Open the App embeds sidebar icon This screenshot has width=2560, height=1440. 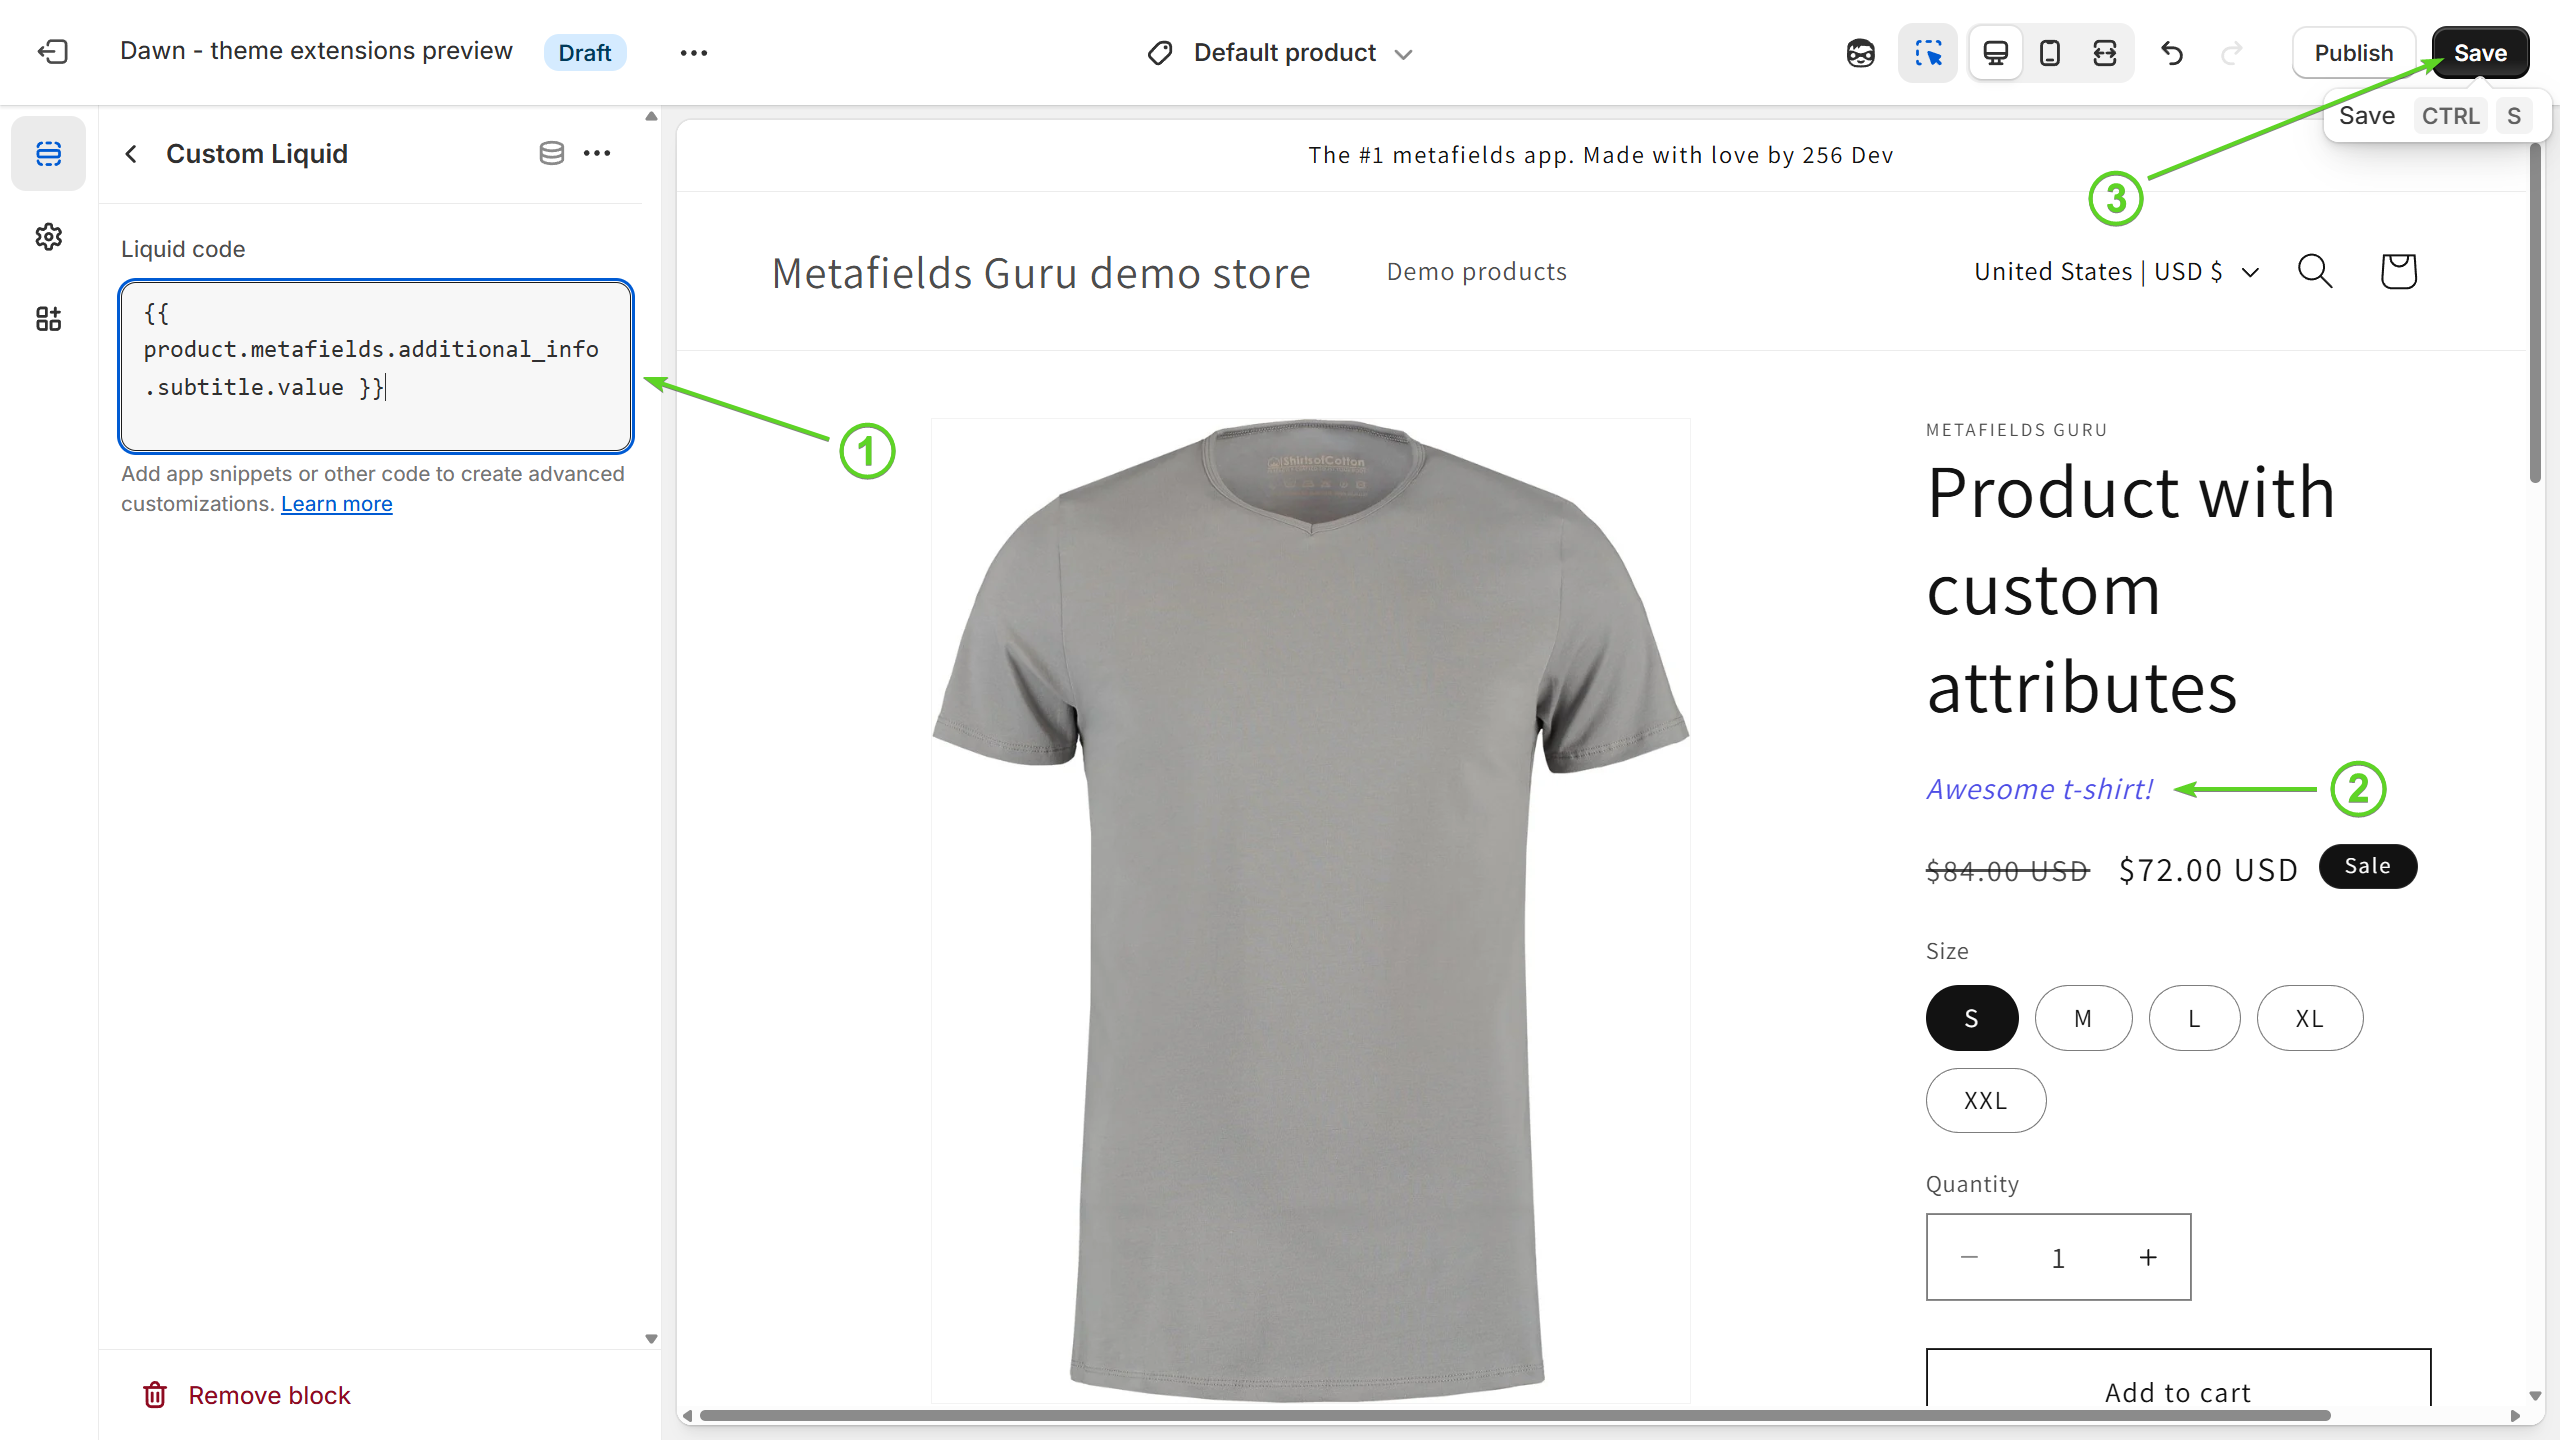pyautogui.click(x=48, y=319)
